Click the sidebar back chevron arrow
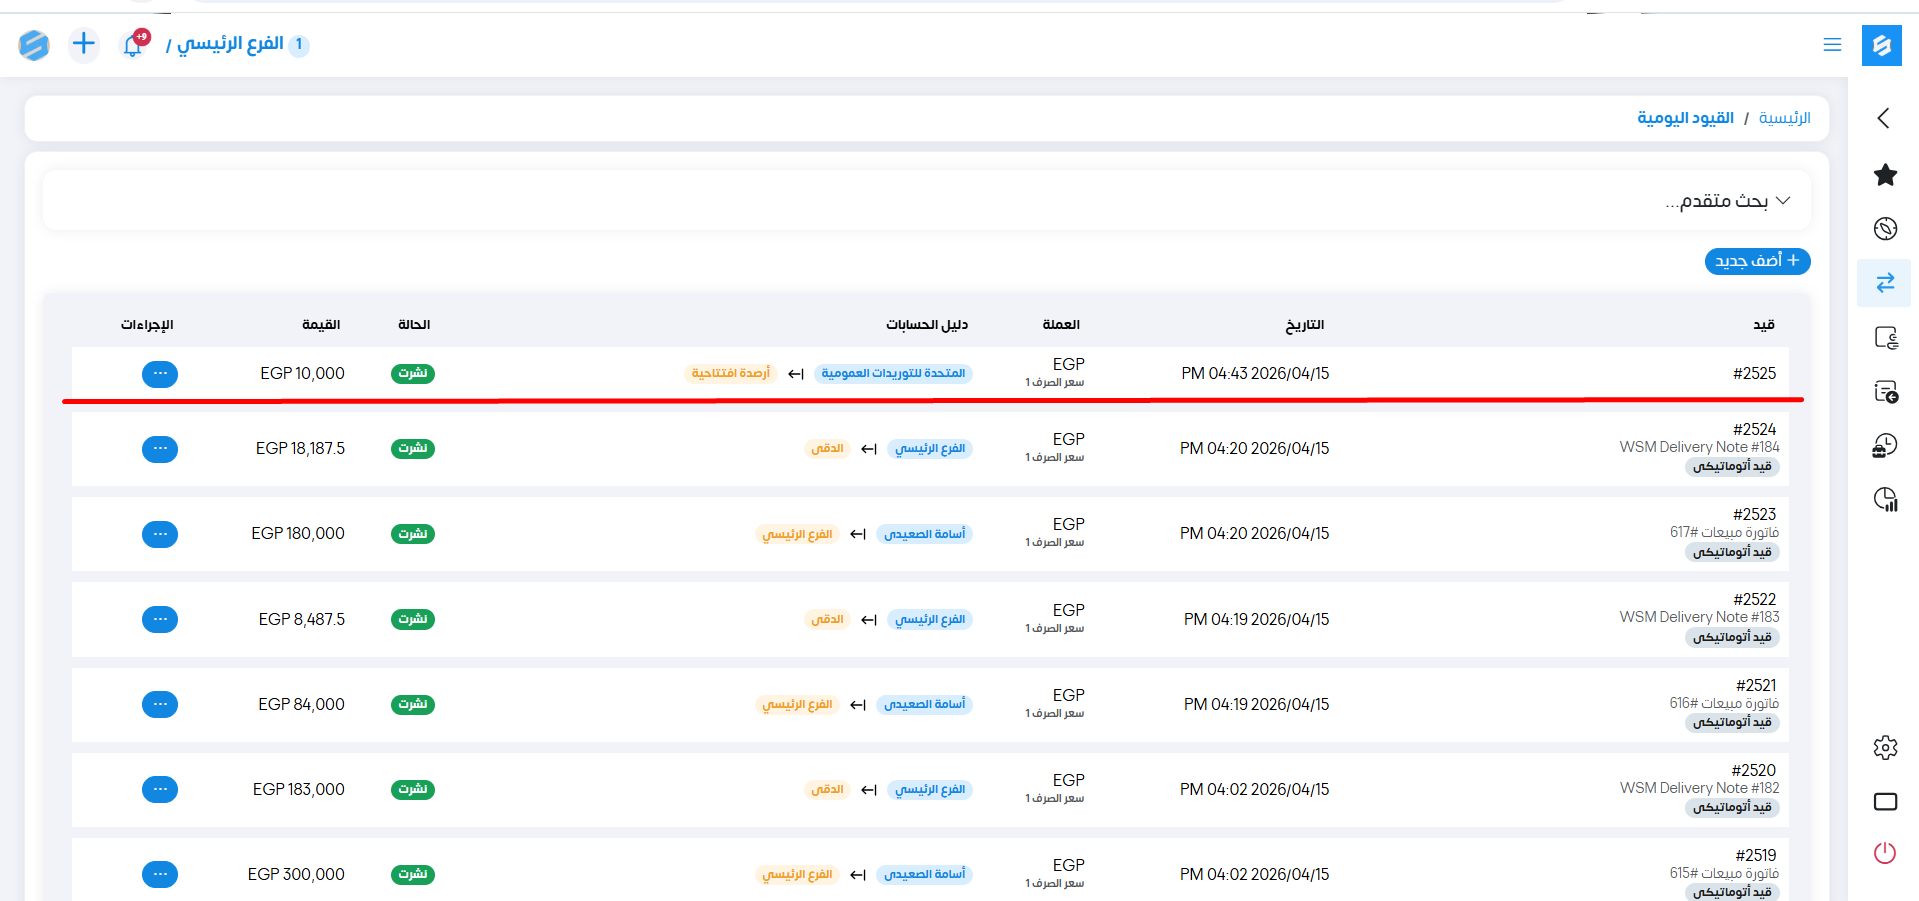1919x901 pixels. [1883, 118]
